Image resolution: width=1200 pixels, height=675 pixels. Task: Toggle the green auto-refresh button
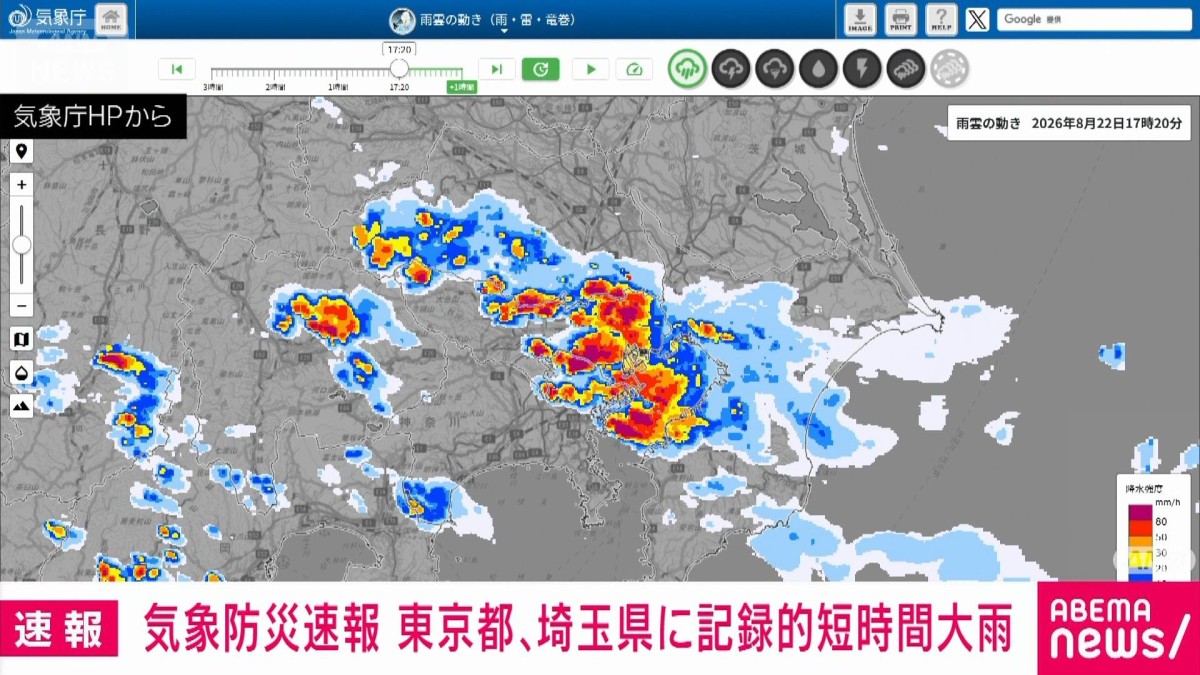pyautogui.click(x=541, y=69)
